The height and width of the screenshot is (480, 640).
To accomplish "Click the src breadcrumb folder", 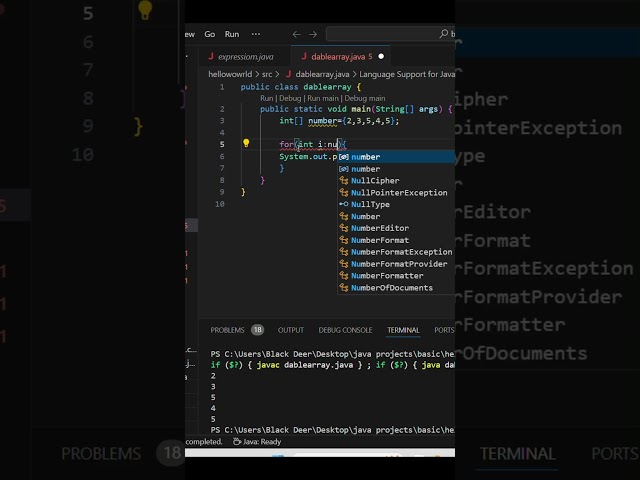I will point(267,74).
